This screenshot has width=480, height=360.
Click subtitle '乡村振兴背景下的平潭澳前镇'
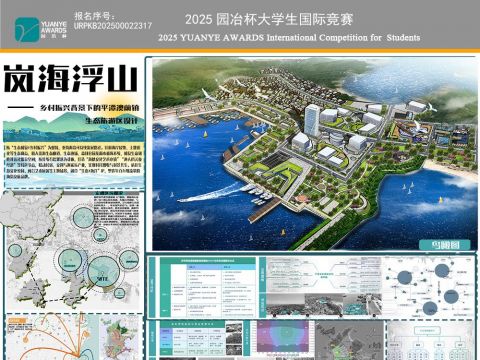coord(89,108)
